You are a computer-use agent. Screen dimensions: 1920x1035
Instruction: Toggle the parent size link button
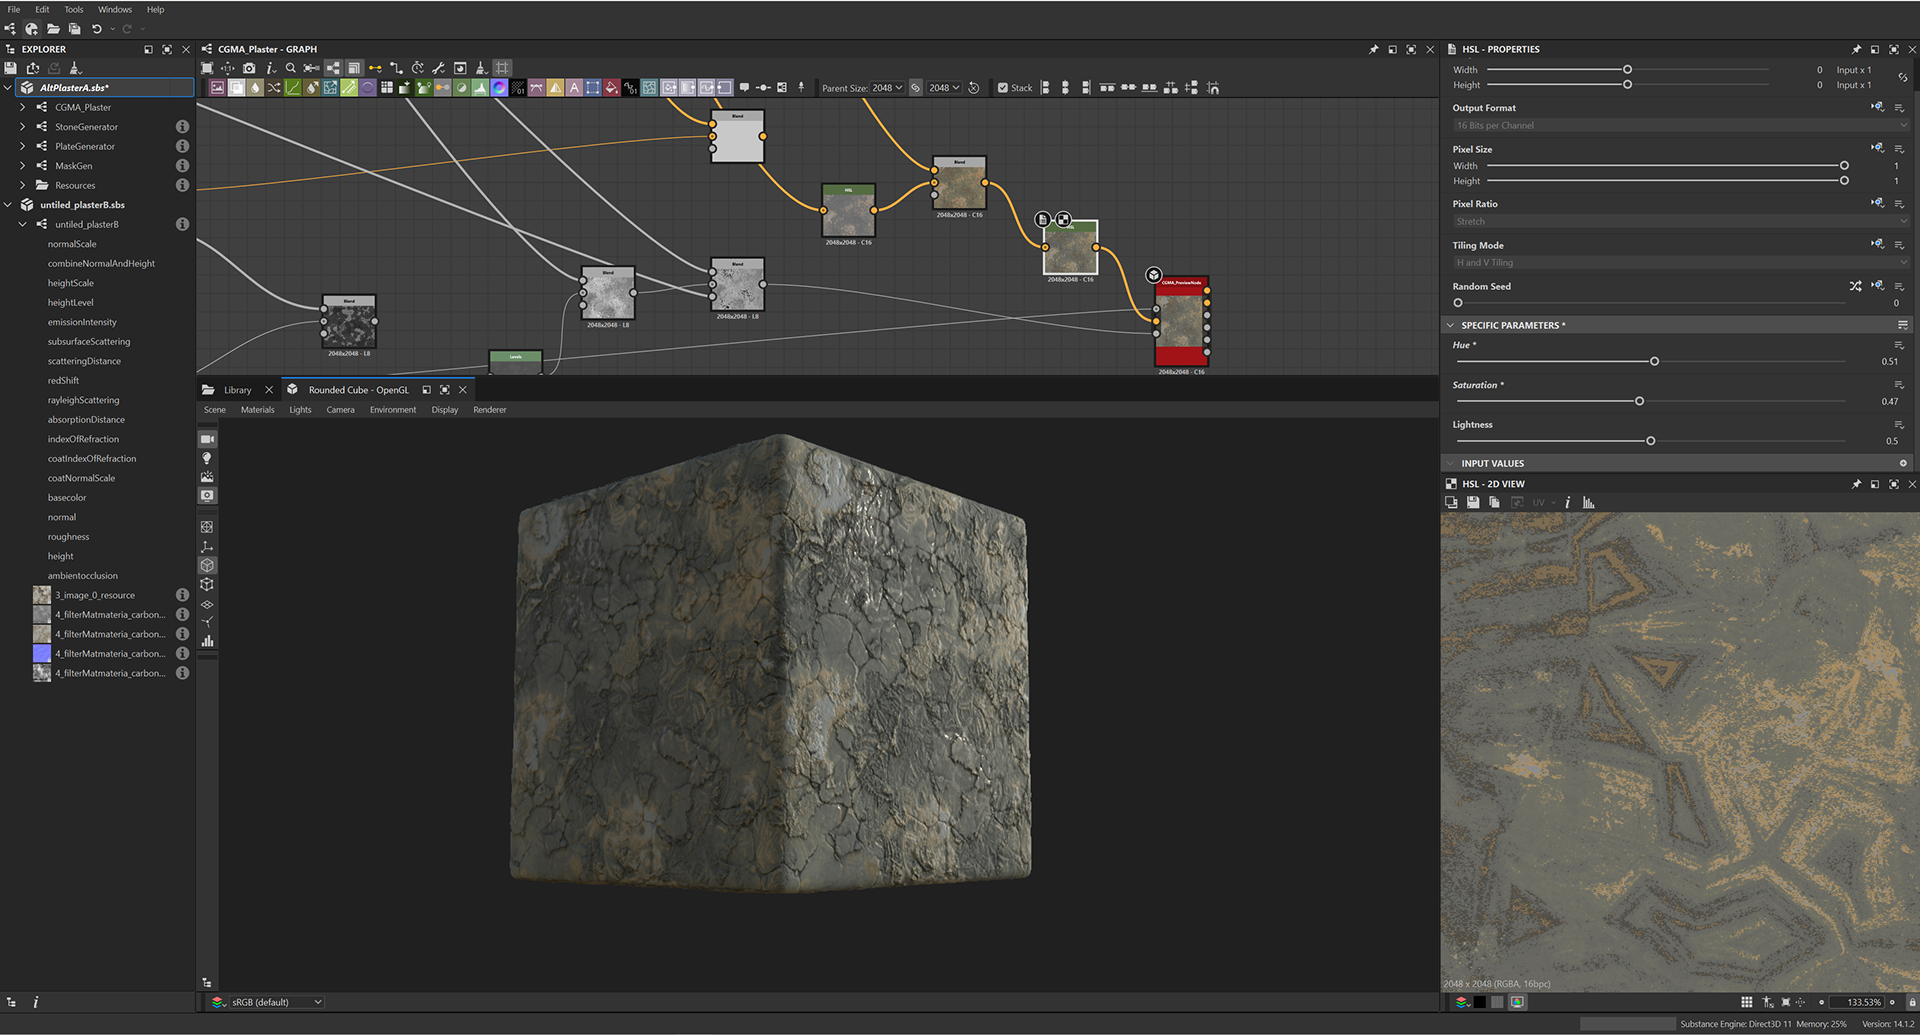coord(915,88)
